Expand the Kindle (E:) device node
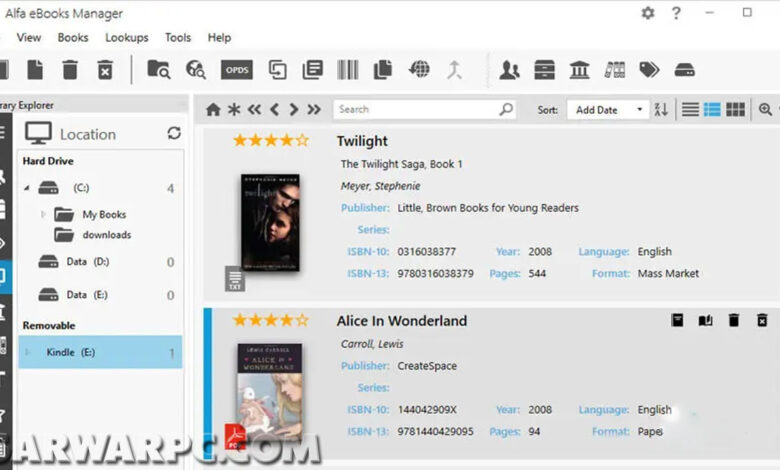The height and width of the screenshot is (470, 780). coord(27,352)
